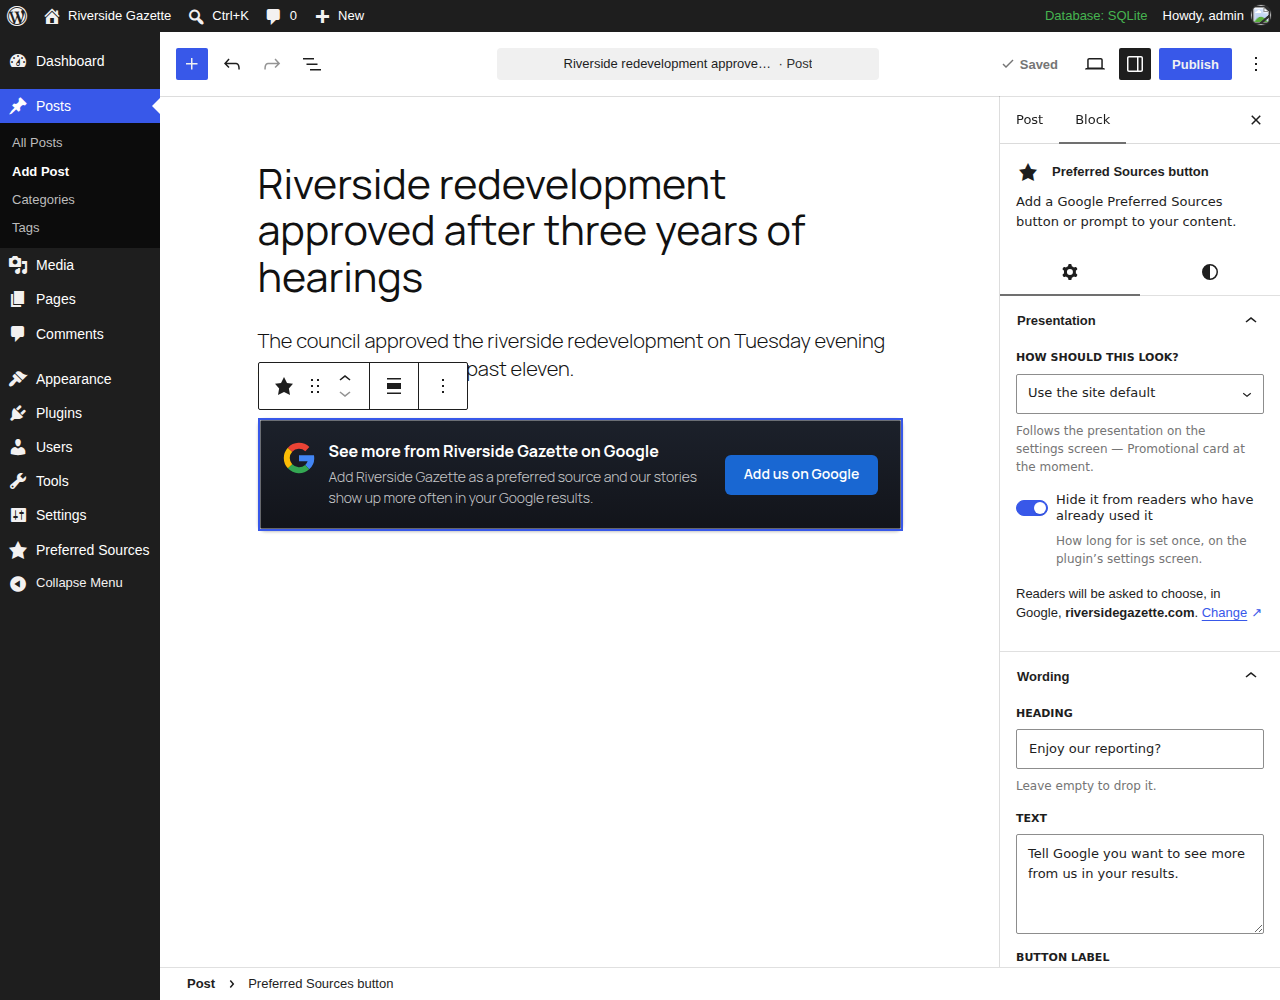Screen dimensions: 1280x1000
Task: Toggle 'Hide it from readers who have already used it'
Action: (1032, 508)
